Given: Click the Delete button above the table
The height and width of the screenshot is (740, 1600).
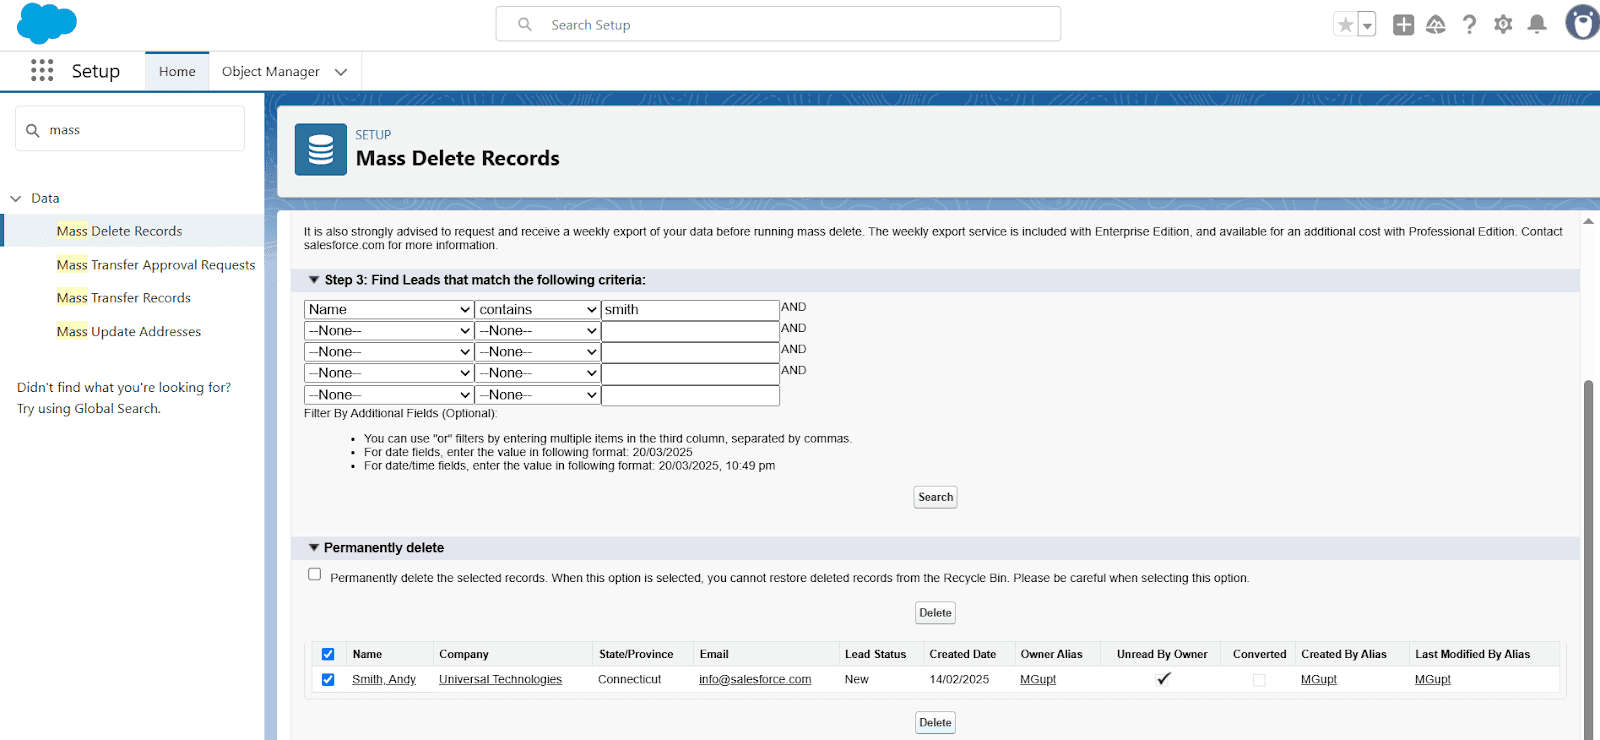Looking at the screenshot, I should click(x=935, y=613).
